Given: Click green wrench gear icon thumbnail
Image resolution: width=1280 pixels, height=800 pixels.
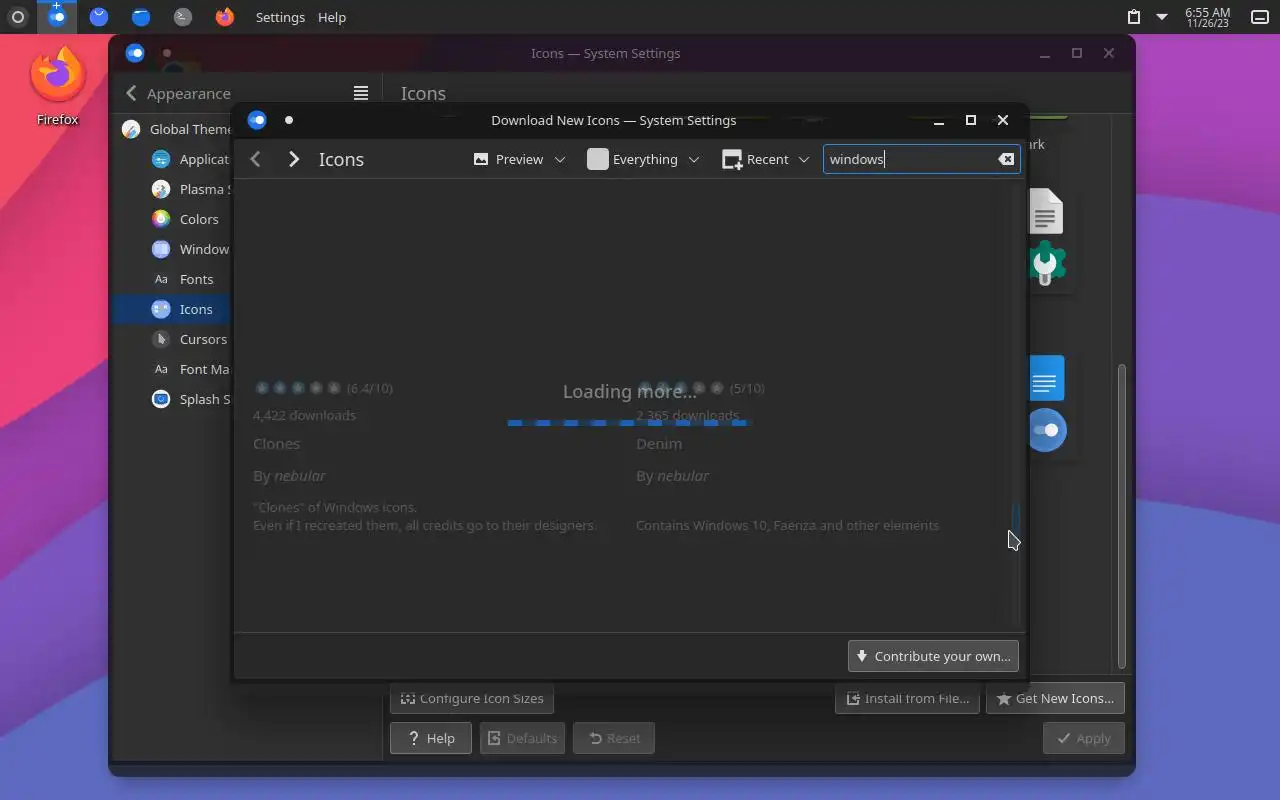Looking at the screenshot, I should point(1046,263).
